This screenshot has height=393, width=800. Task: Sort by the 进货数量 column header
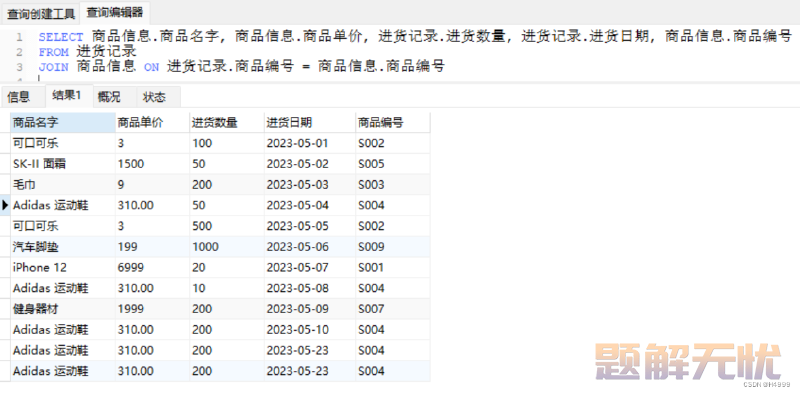coord(227,122)
